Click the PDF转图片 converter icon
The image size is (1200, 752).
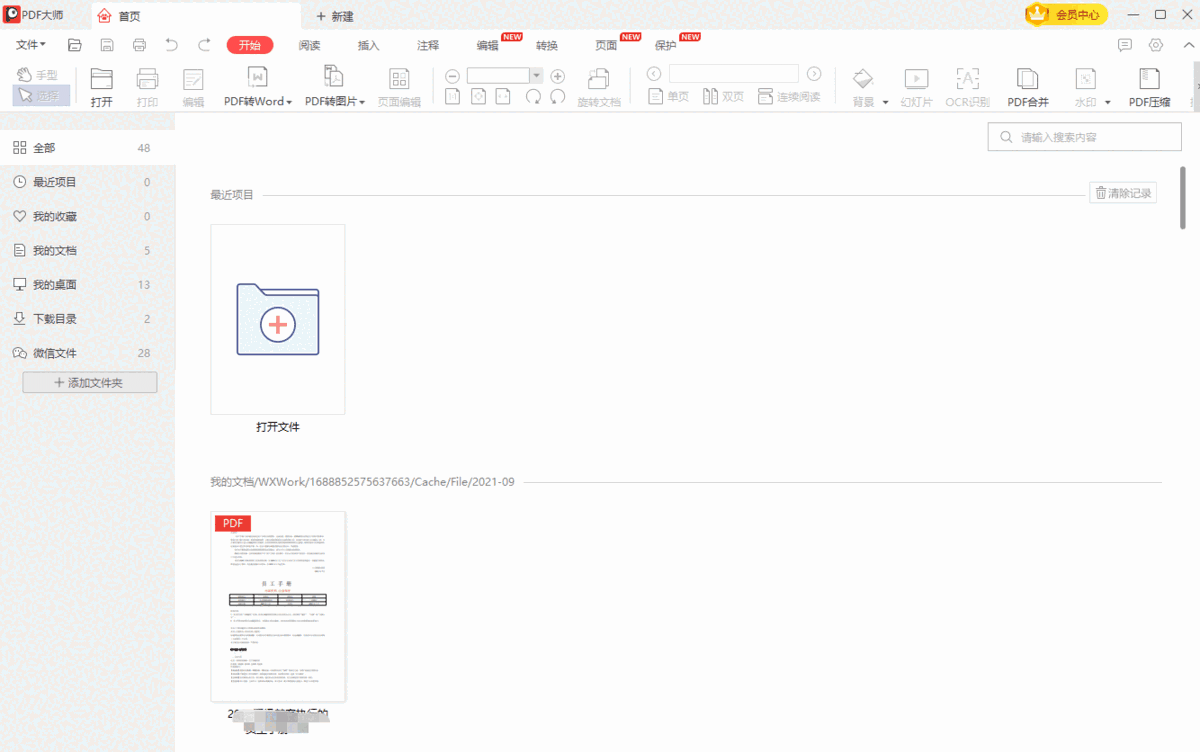click(x=334, y=78)
